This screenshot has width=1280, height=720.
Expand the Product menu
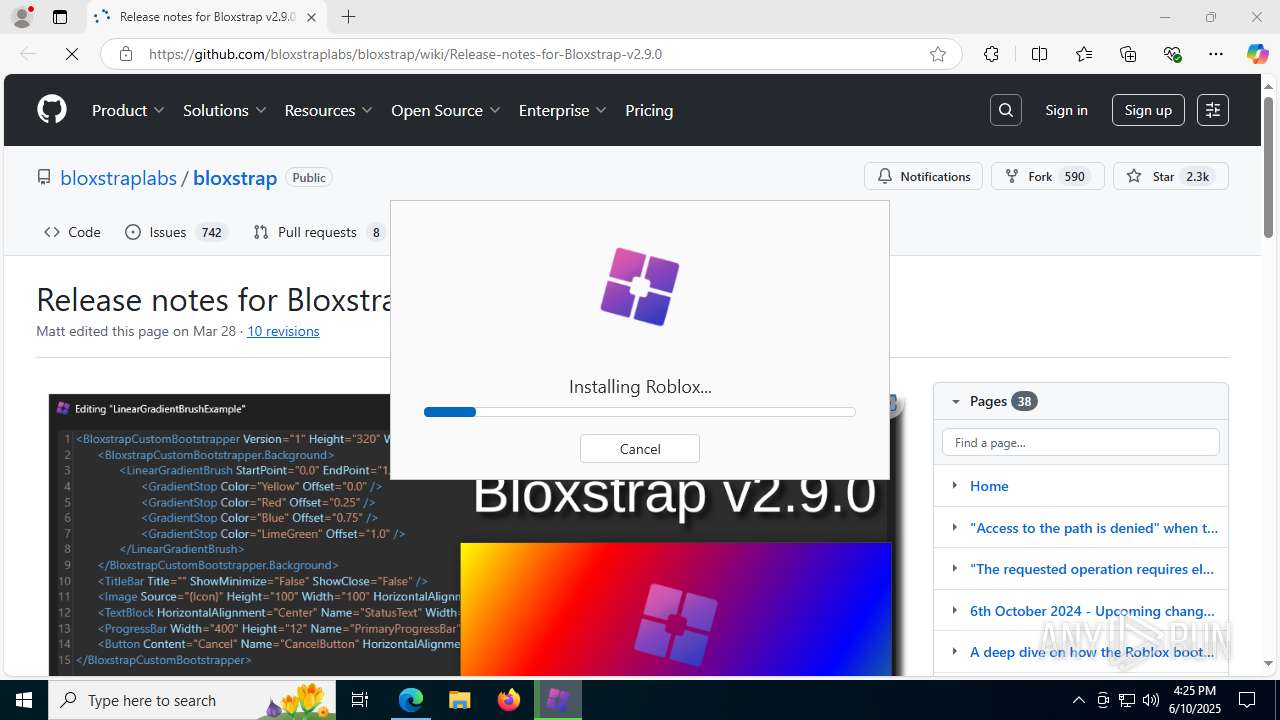pyautogui.click(x=128, y=110)
